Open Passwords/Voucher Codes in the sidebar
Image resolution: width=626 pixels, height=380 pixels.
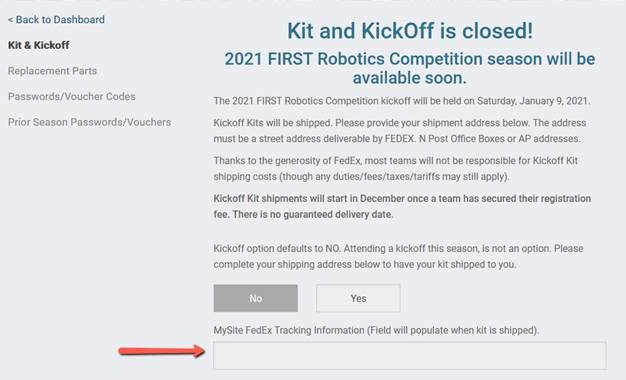click(72, 96)
